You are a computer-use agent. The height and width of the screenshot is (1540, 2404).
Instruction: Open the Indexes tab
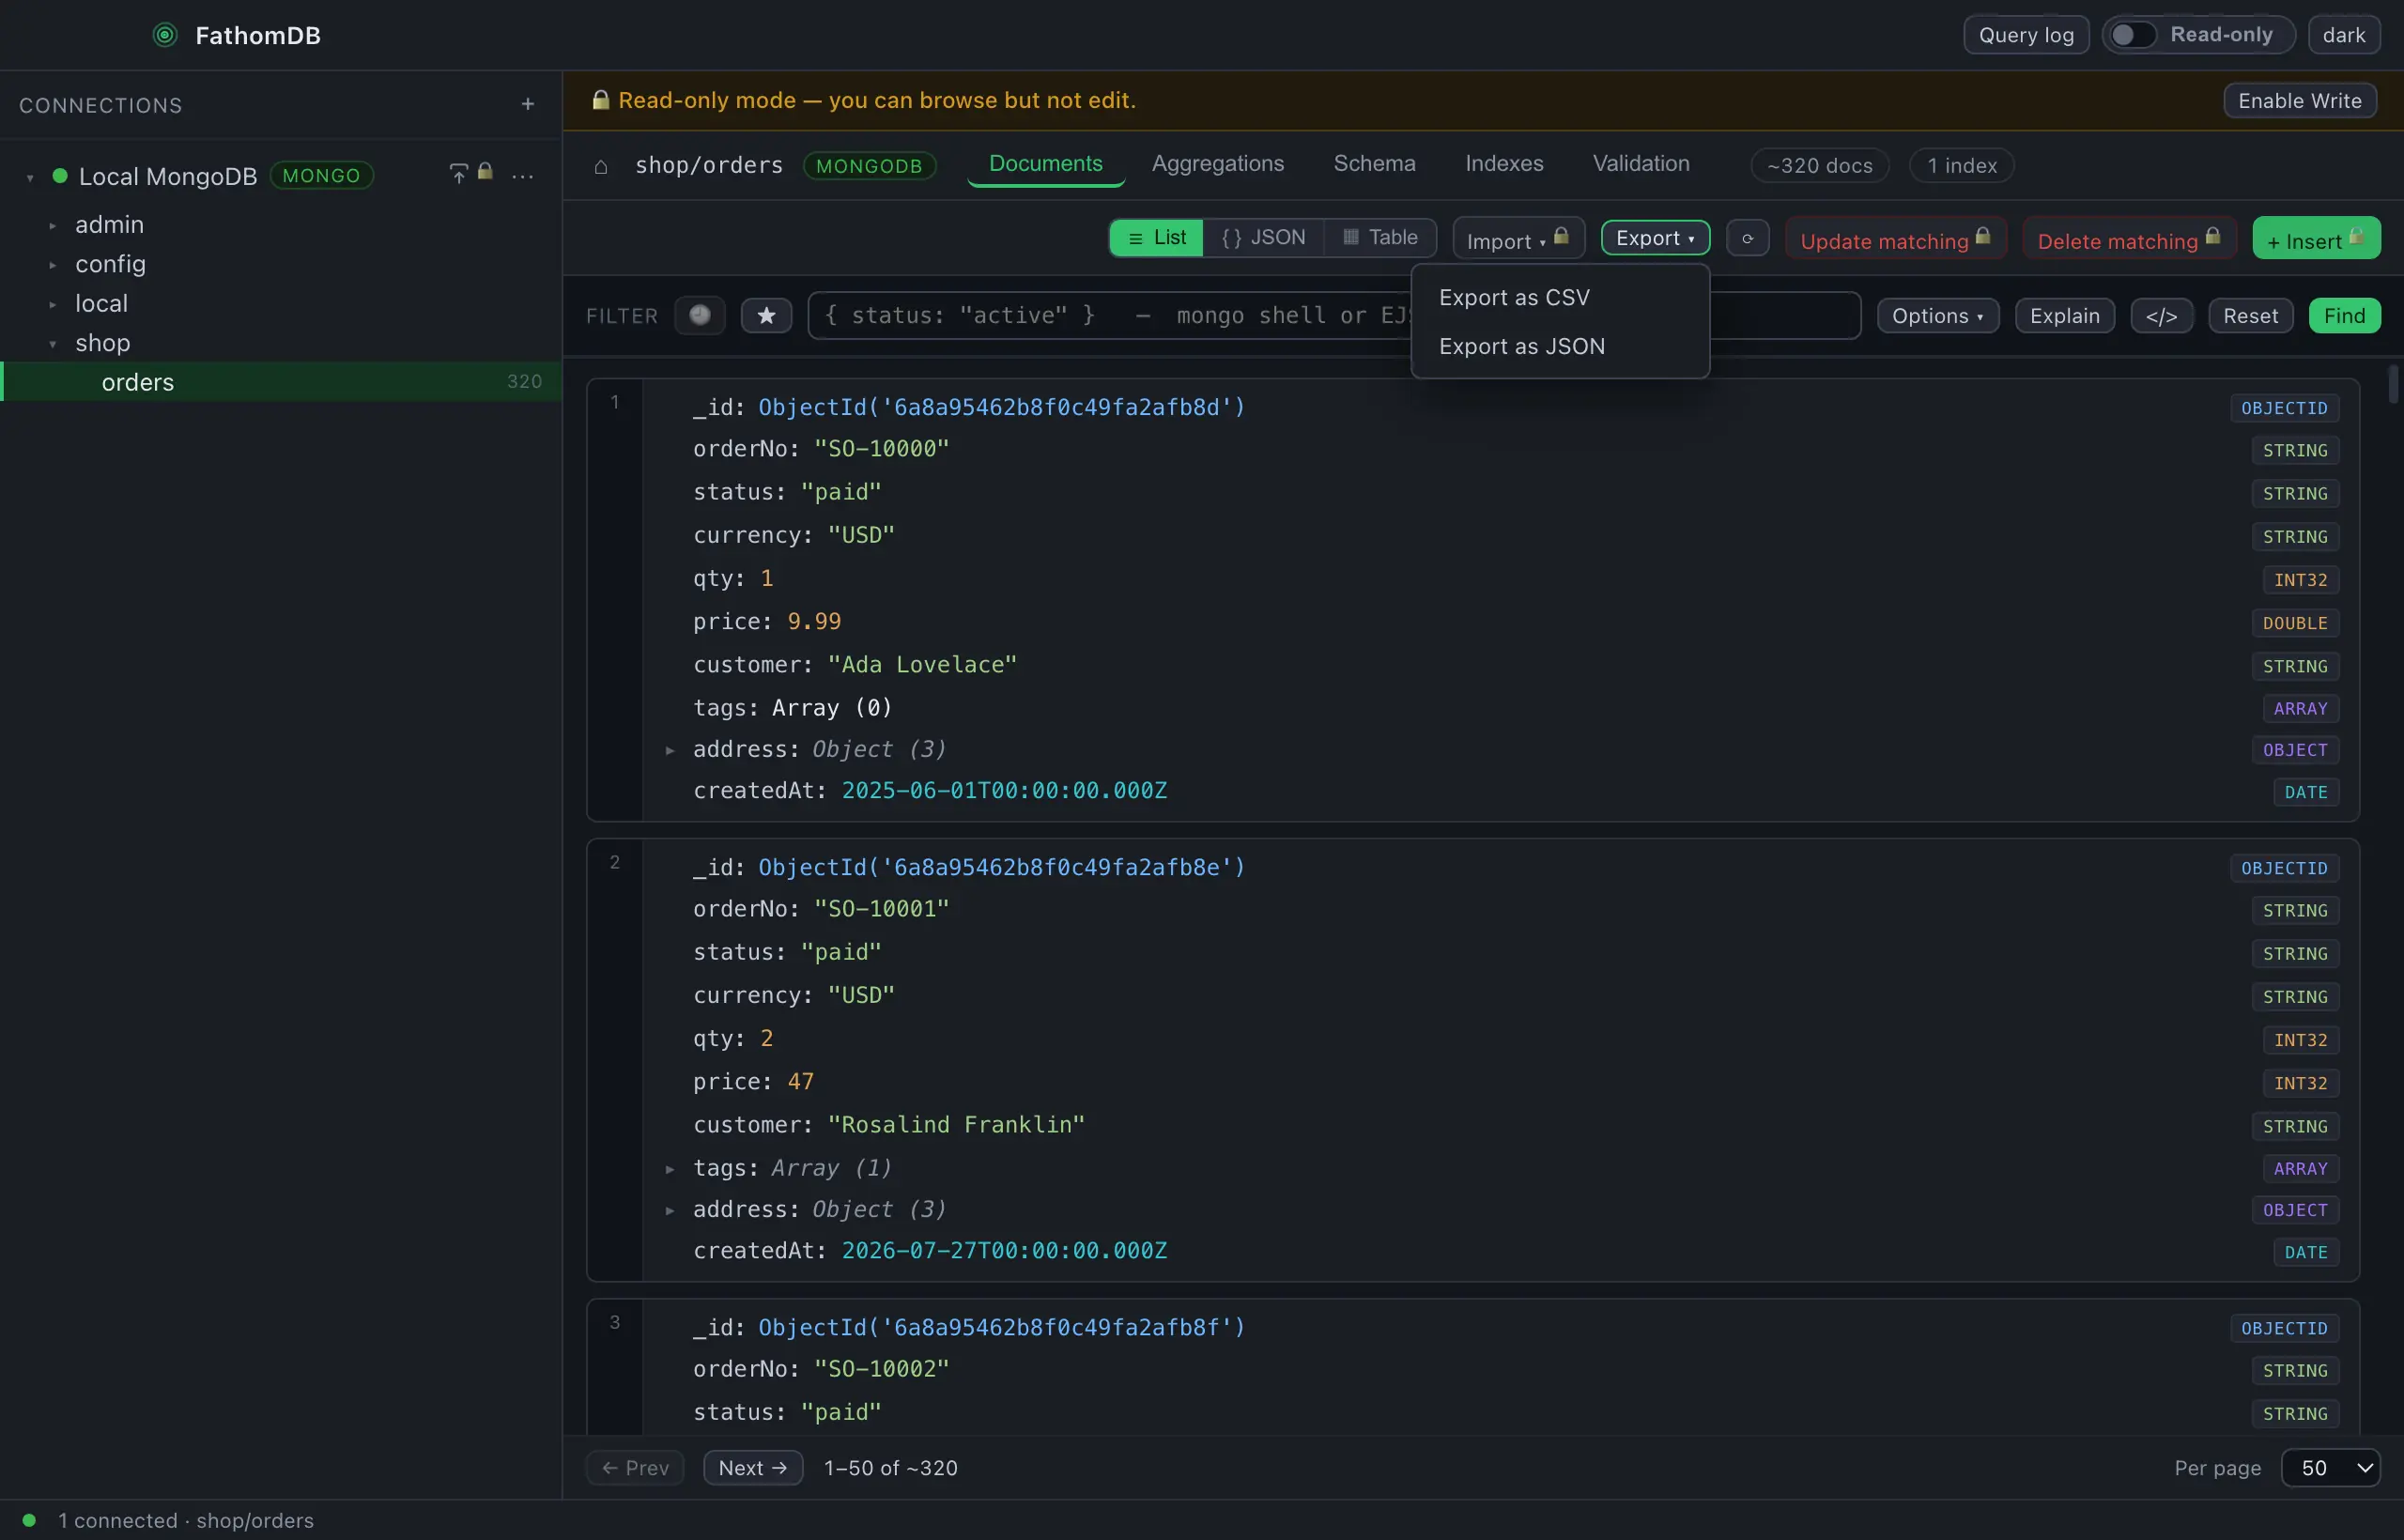[x=1504, y=164]
